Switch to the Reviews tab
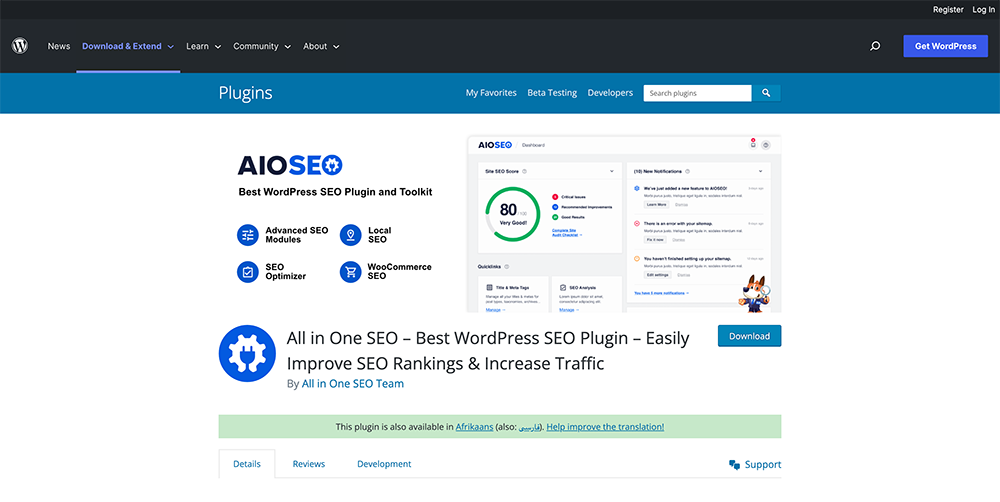 coord(309,464)
